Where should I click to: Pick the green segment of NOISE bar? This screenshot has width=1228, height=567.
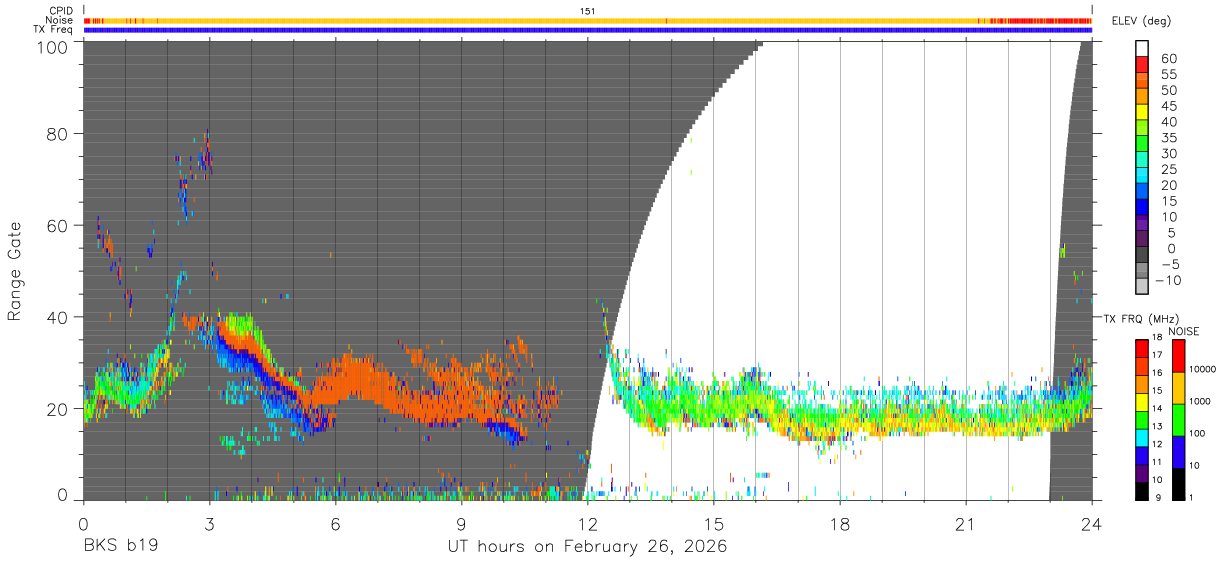pyautogui.click(x=1178, y=419)
